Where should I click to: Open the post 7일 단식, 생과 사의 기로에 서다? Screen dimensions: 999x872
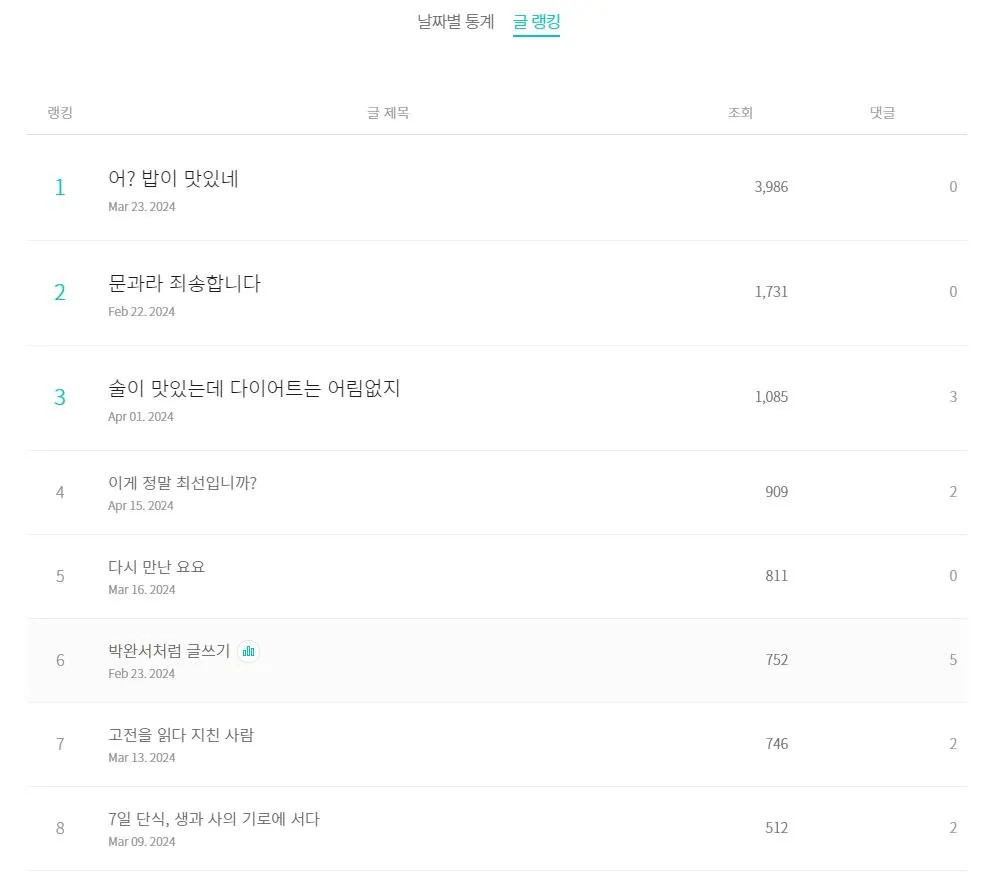(214, 819)
